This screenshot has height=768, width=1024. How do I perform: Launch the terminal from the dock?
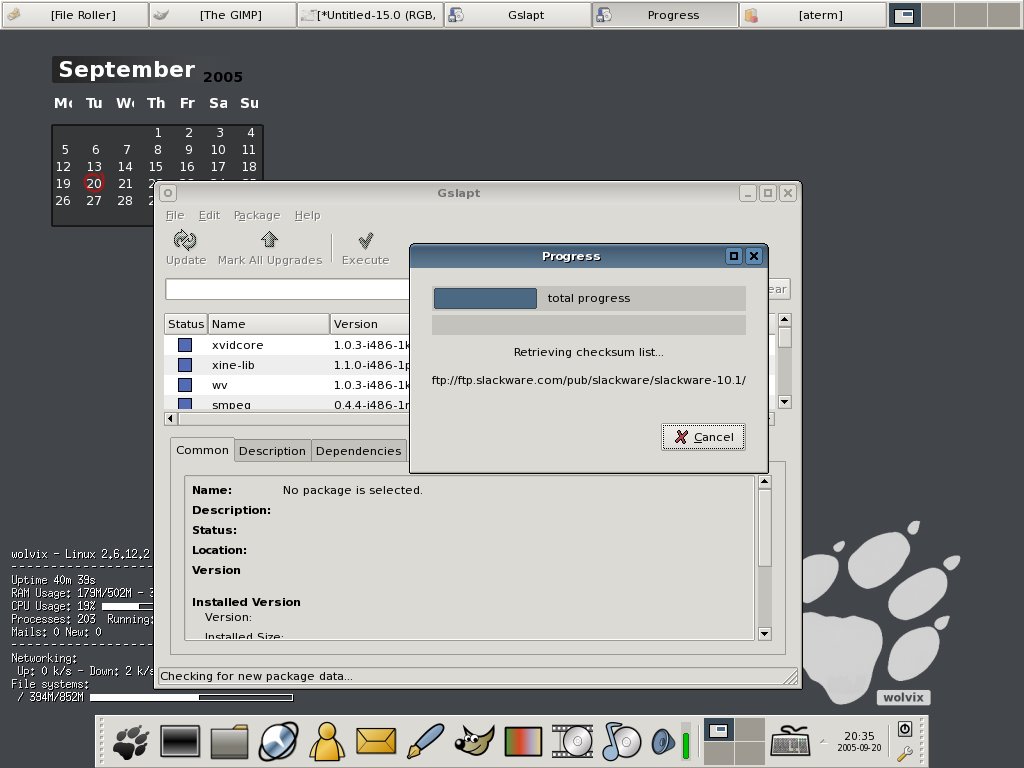pos(180,742)
